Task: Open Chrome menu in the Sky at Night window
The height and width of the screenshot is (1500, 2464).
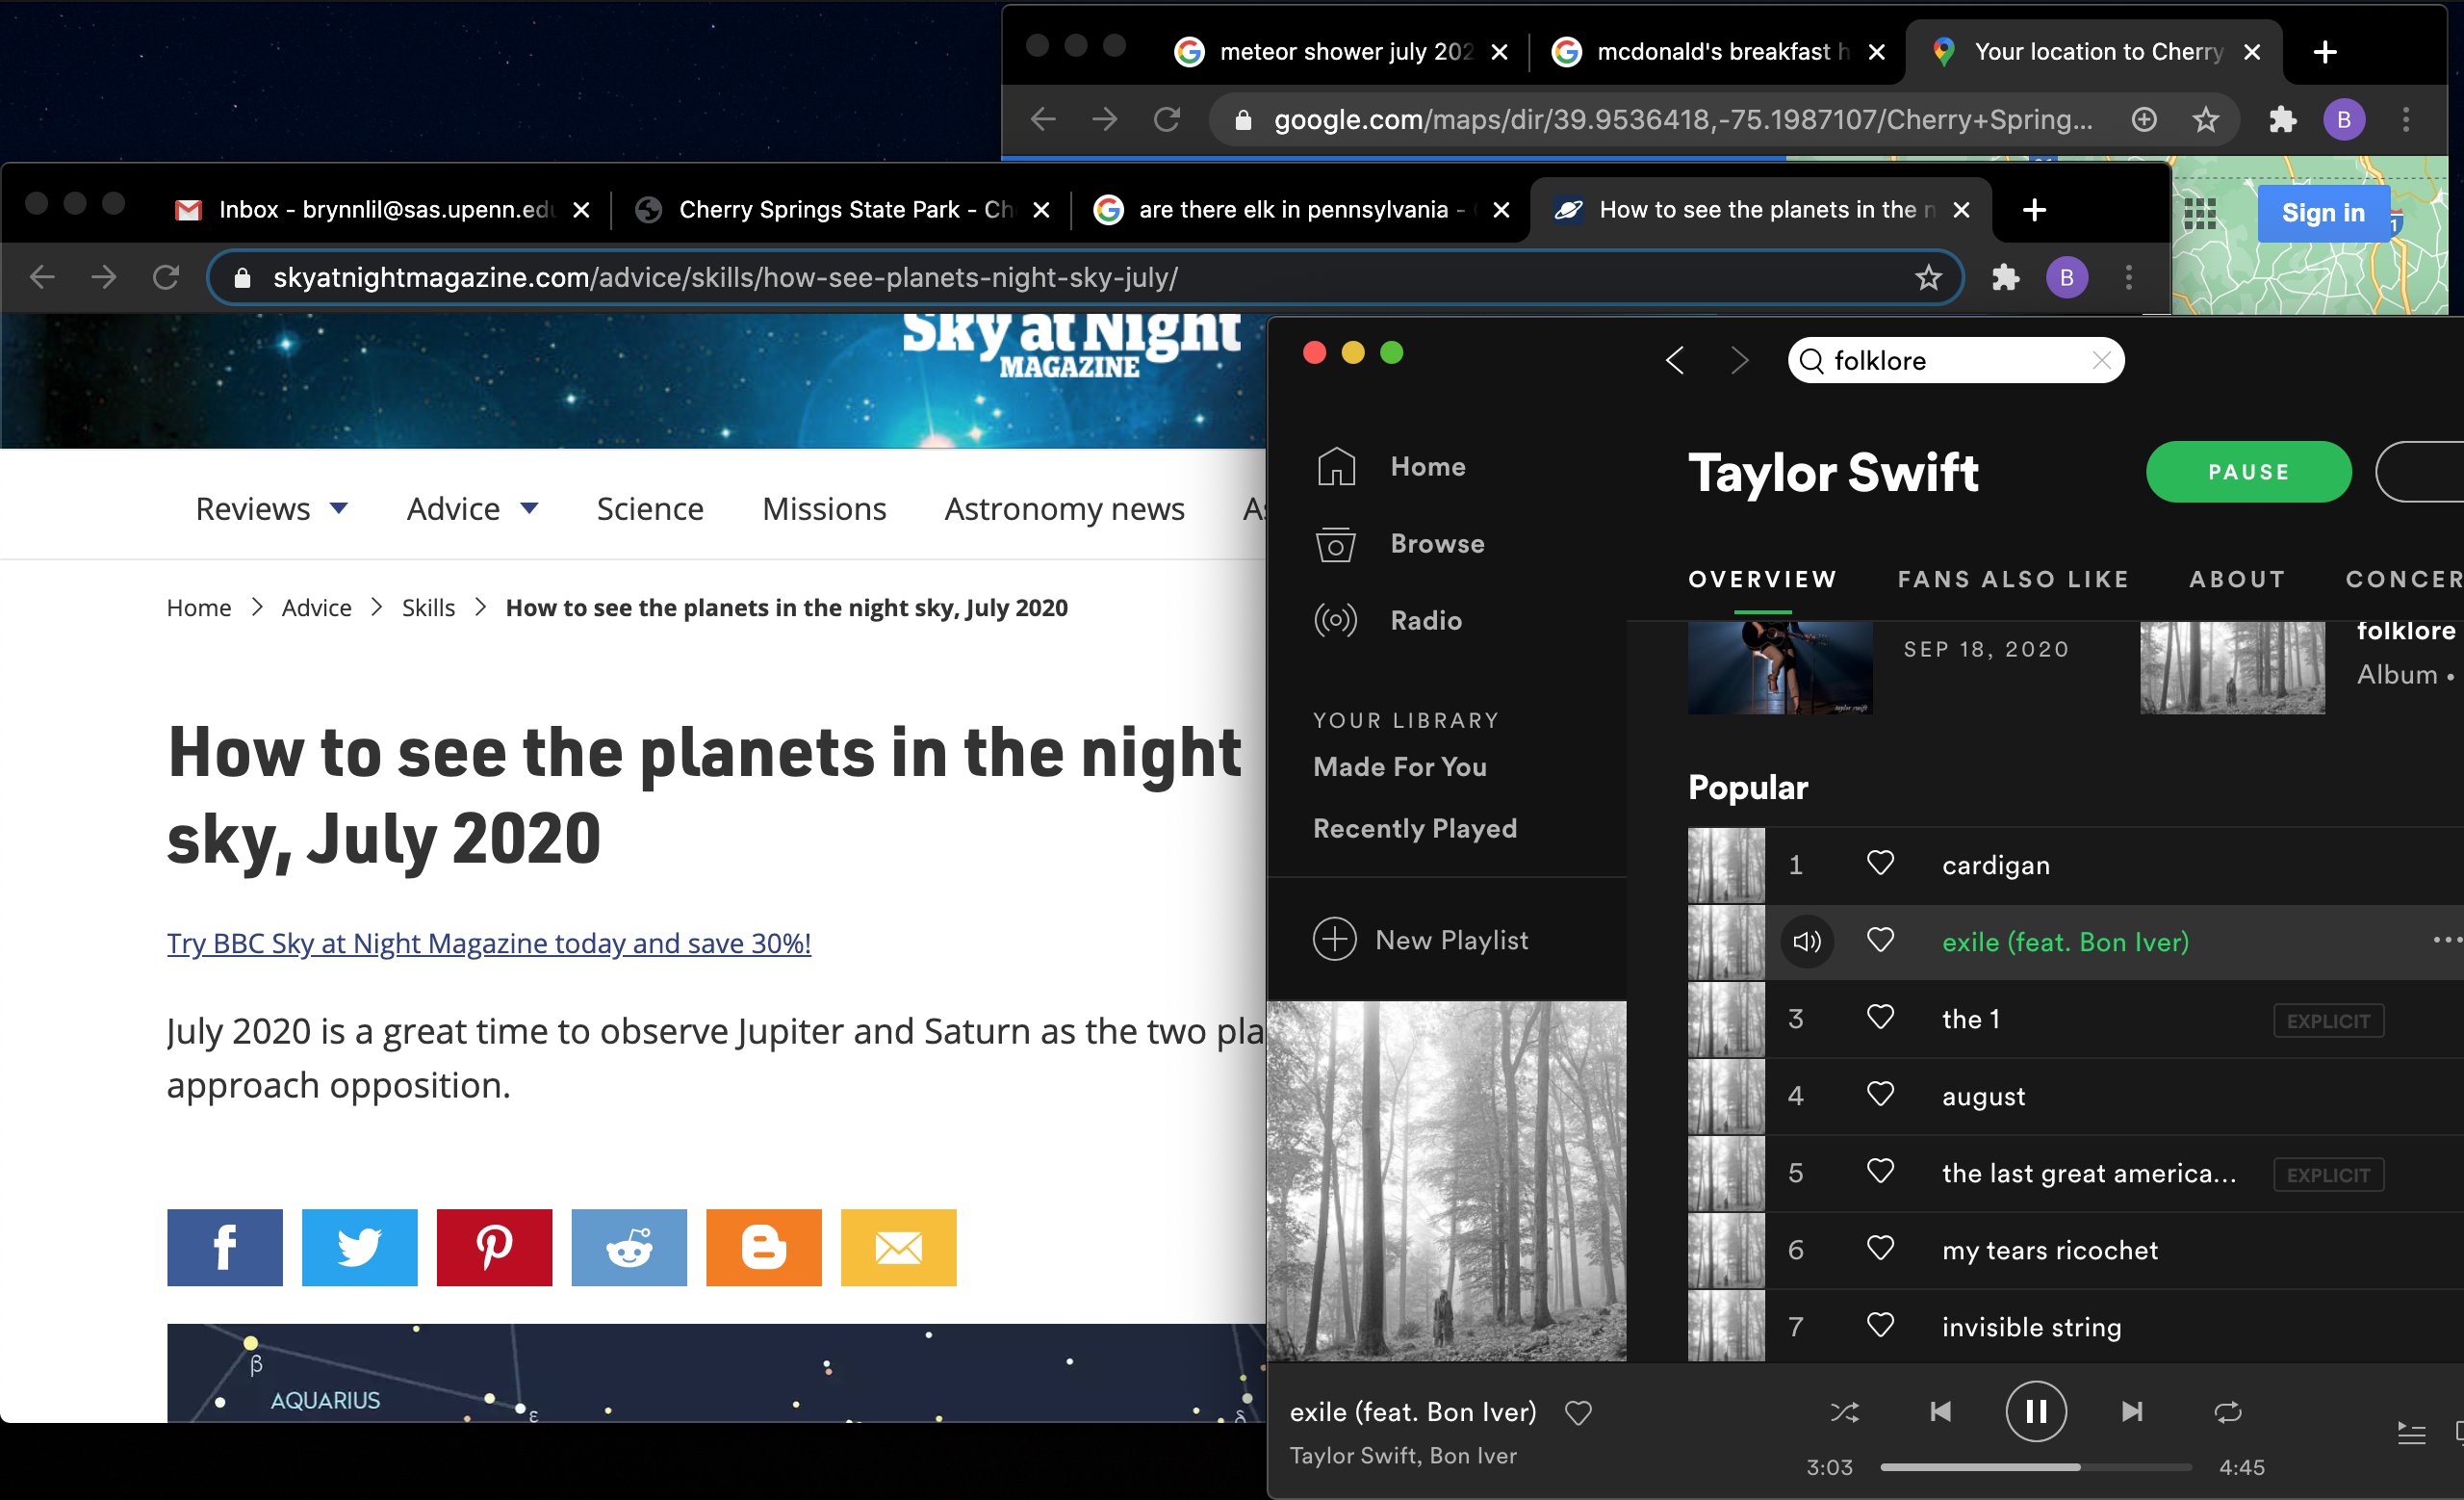Action: click(x=2129, y=277)
